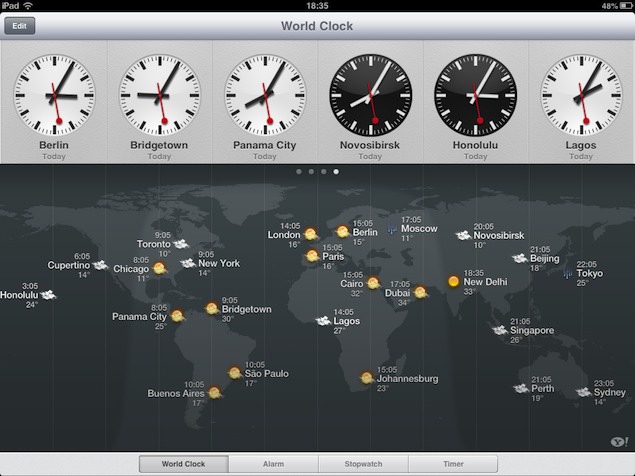
Task: Tap the Moscow label on the map
Action: coord(419,228)
